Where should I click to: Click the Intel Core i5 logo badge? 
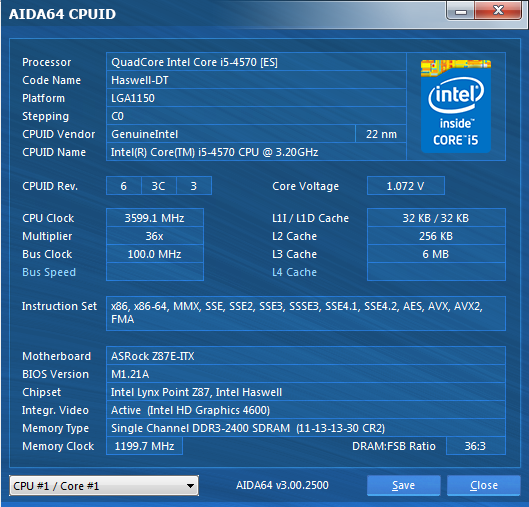[455, 106]
